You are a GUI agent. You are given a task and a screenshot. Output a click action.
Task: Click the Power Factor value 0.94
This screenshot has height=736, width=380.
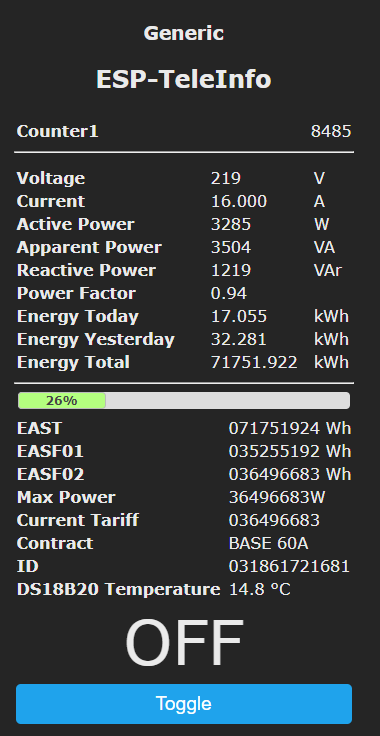click(228, 293)
